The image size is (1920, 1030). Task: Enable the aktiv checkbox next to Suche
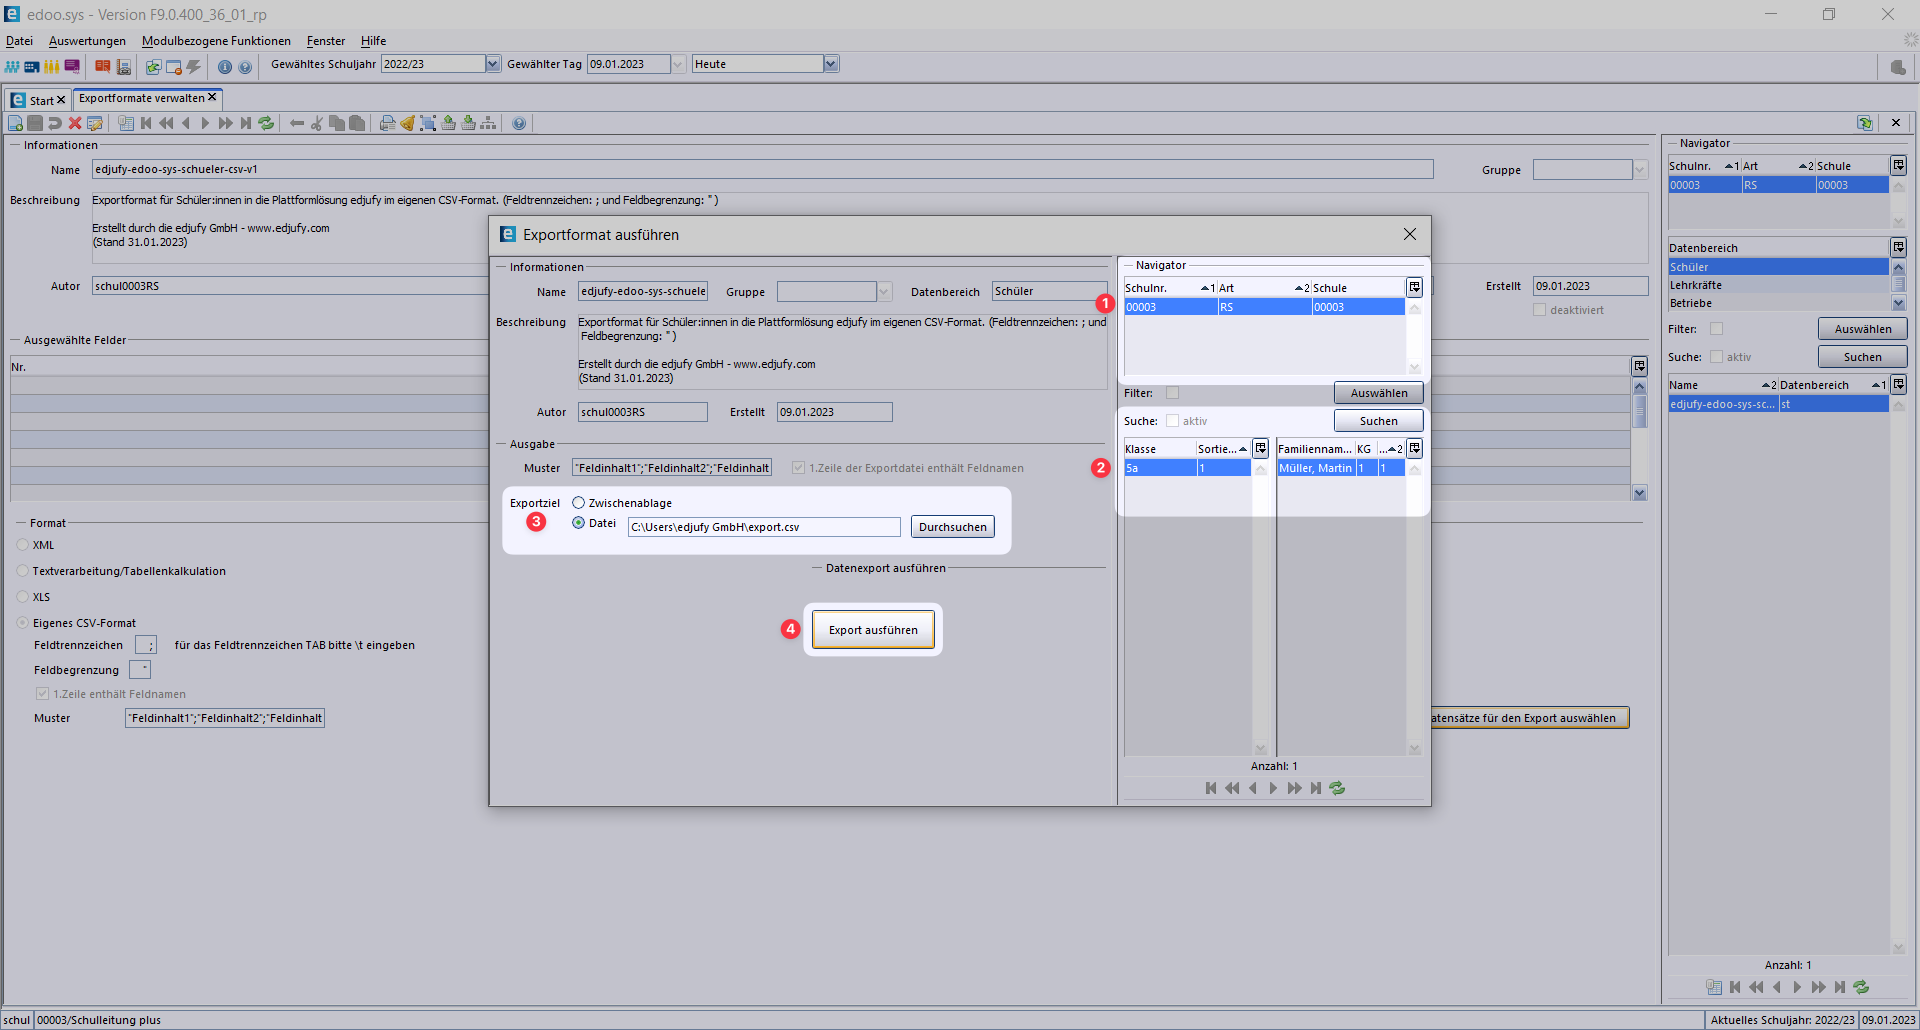[x=1172, y=421]
